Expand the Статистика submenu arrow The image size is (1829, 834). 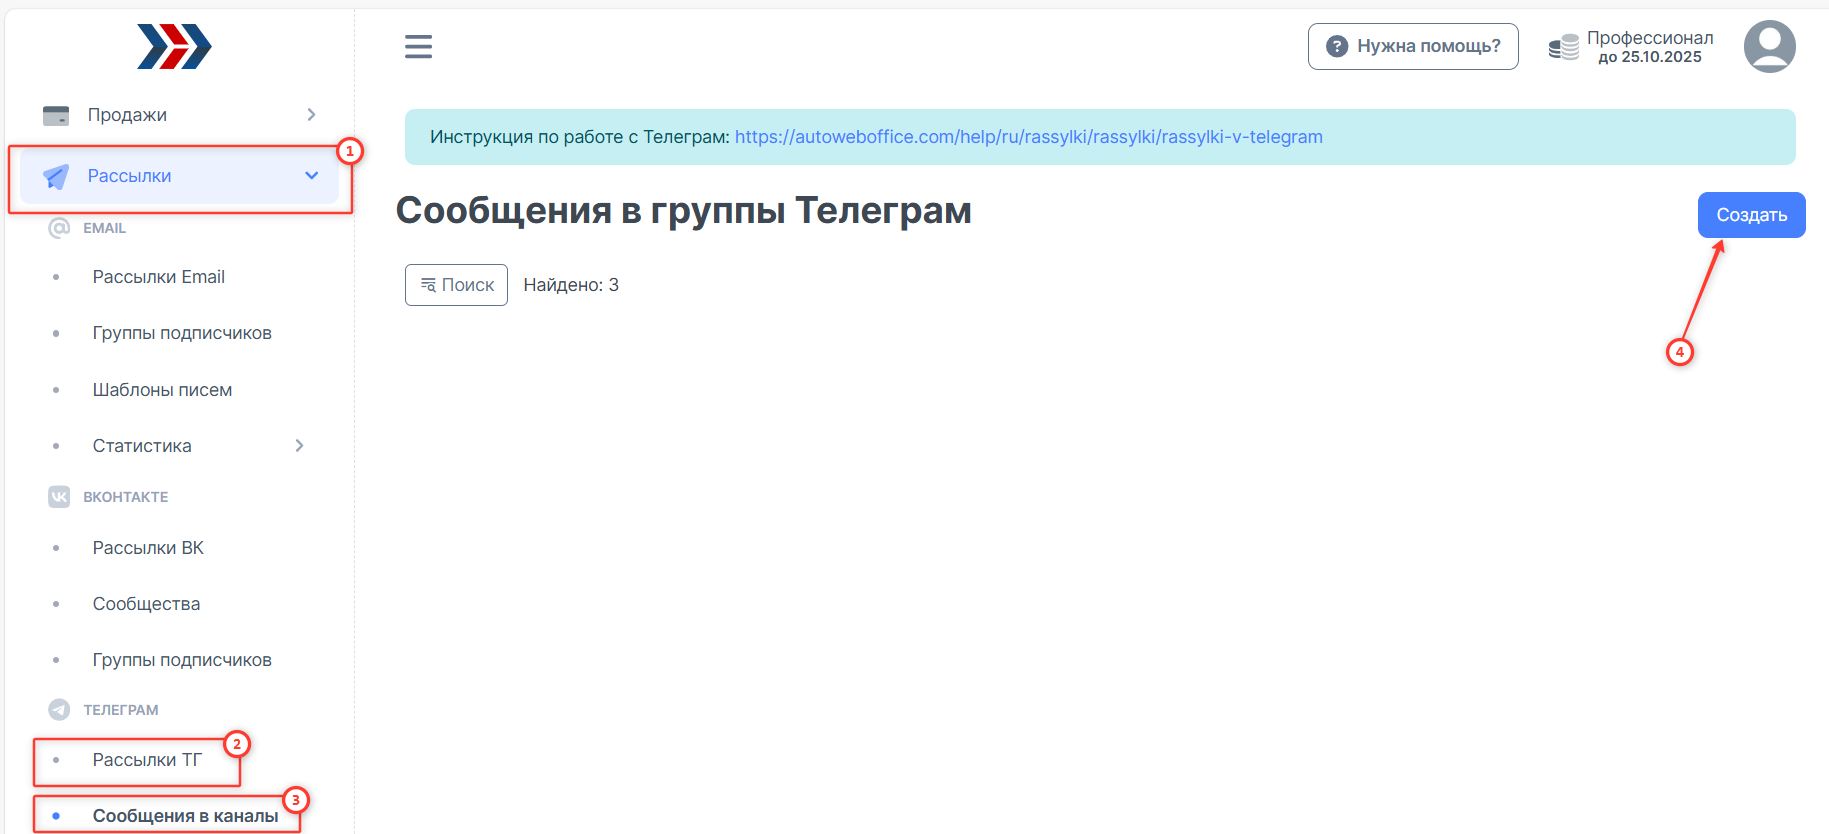coord(299,446)
